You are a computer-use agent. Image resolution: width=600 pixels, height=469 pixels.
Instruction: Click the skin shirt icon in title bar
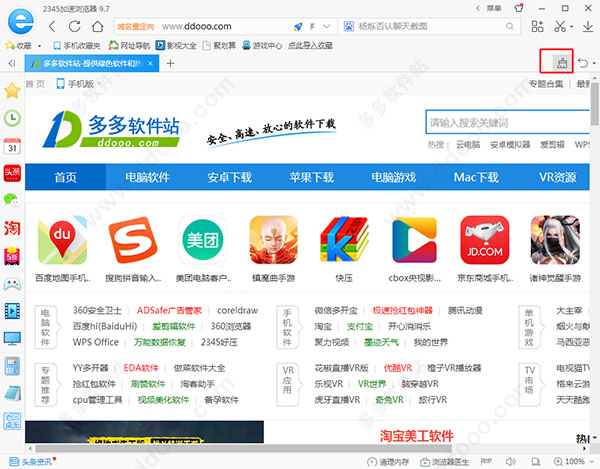519,8
